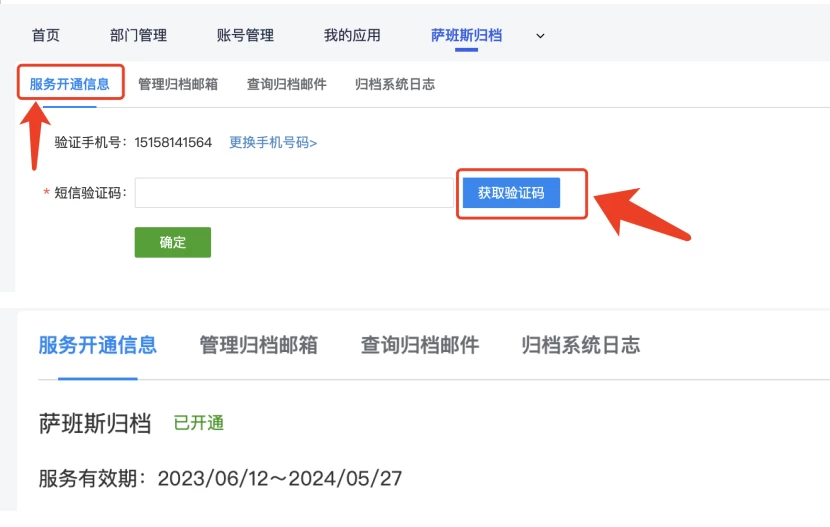The width and height of the screenshot is (830, 527).
Task: Open the 首页 navigation item
Action: pos(46,35)
